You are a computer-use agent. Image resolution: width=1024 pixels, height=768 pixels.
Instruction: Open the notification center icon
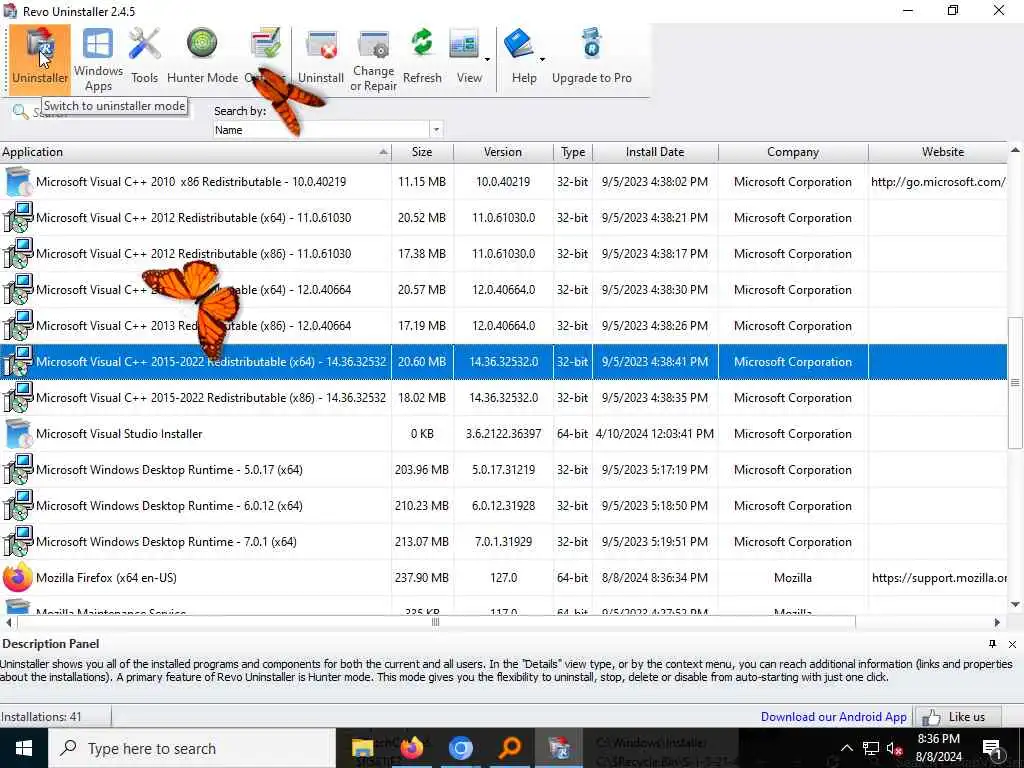pyautogui.click(x=992, y=748)
